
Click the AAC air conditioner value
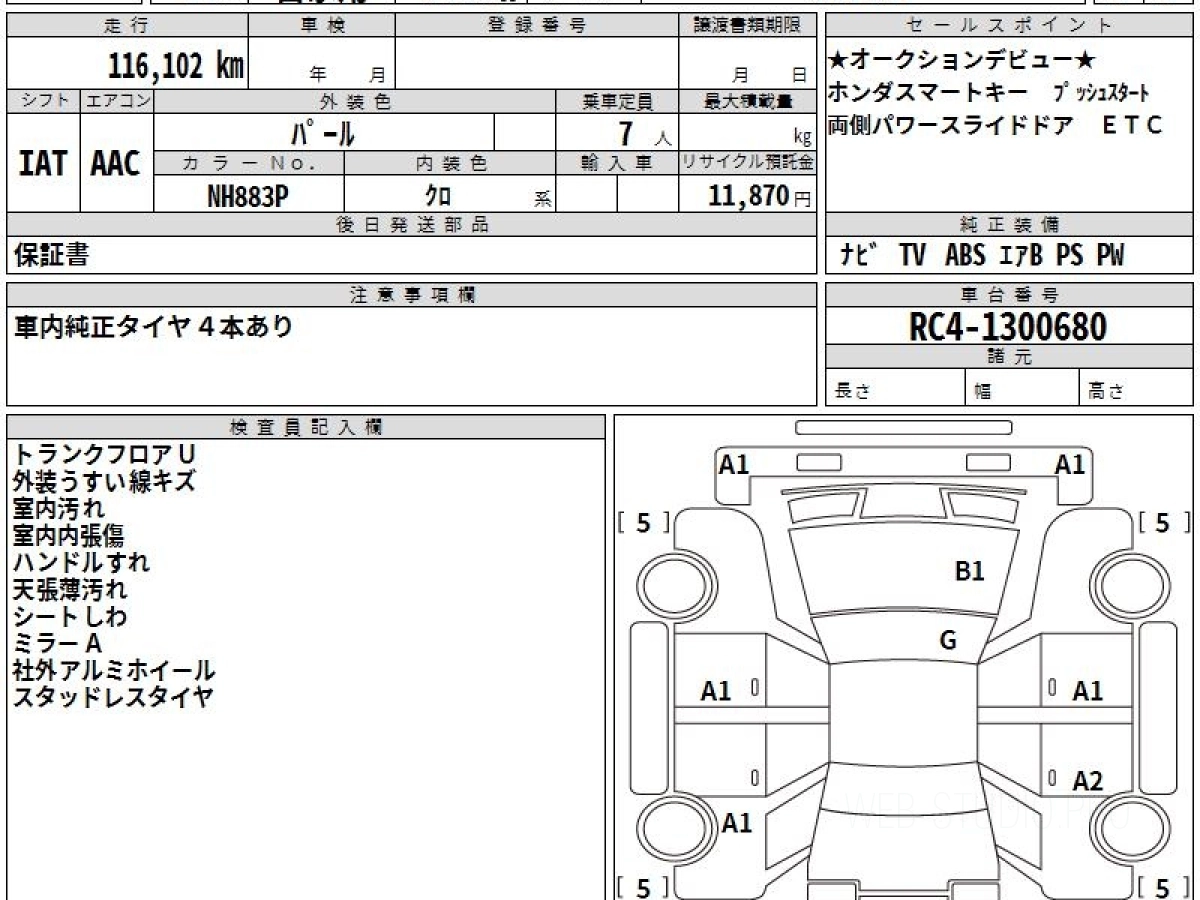116,163
